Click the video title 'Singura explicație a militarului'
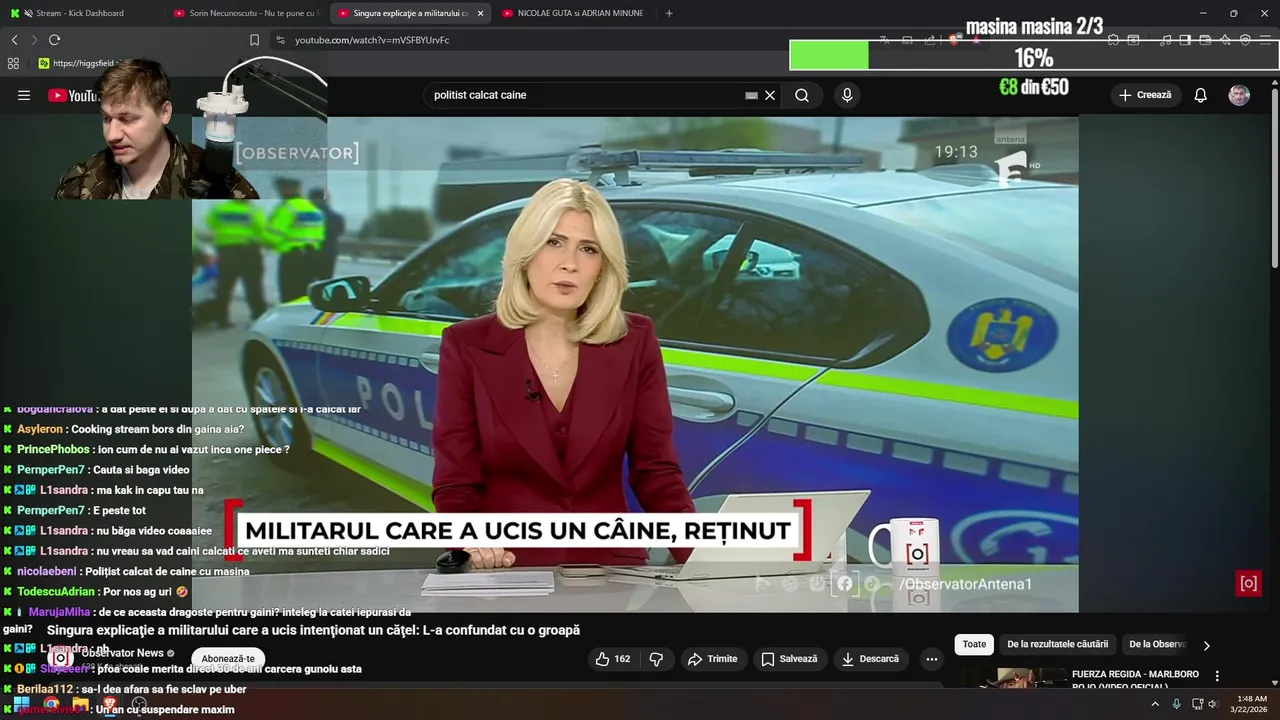 (313, 630)
